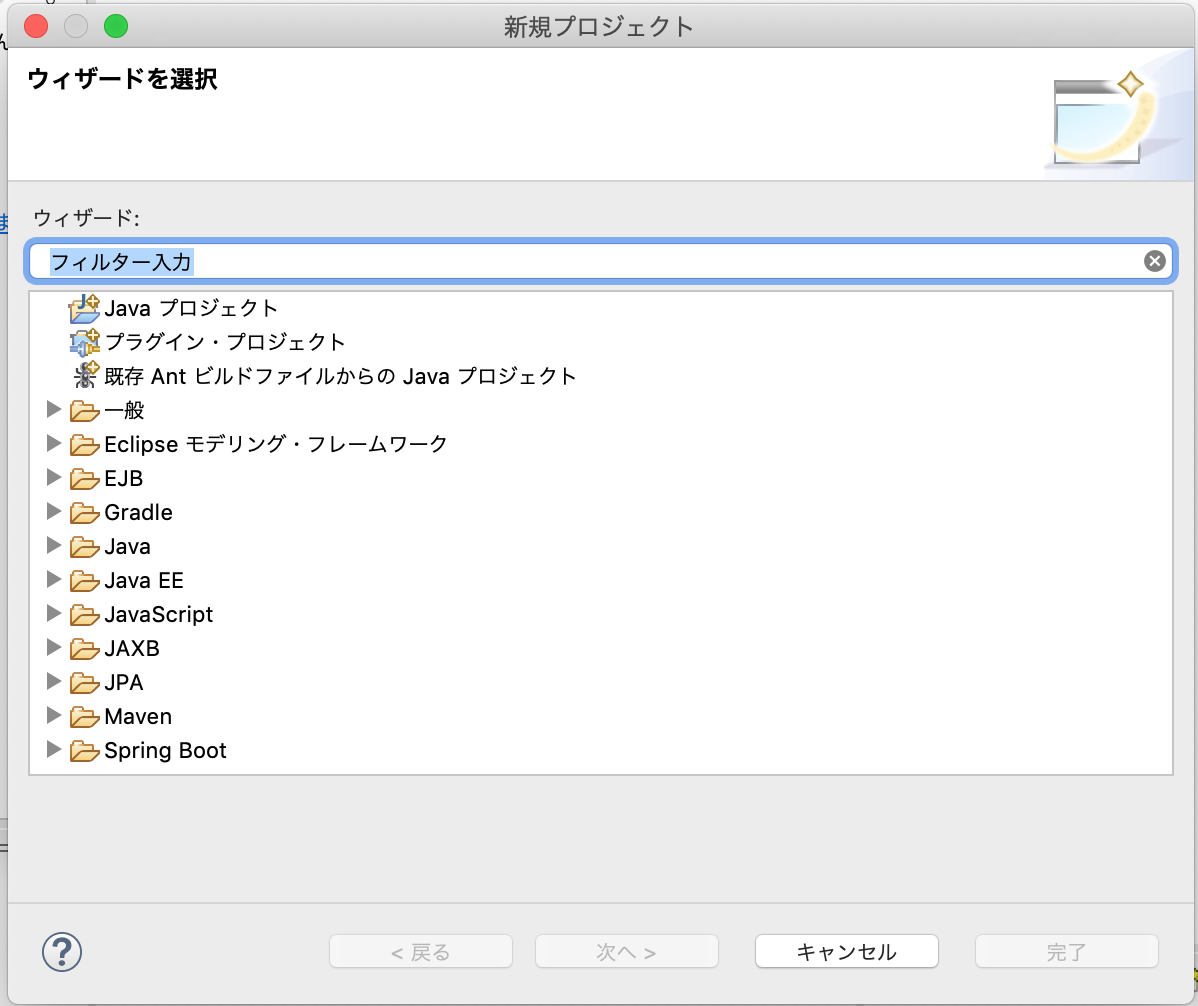The width and height of the screenshot is (1198, 1006).
Task: Select the Java category label
Action: click(128, 546)
